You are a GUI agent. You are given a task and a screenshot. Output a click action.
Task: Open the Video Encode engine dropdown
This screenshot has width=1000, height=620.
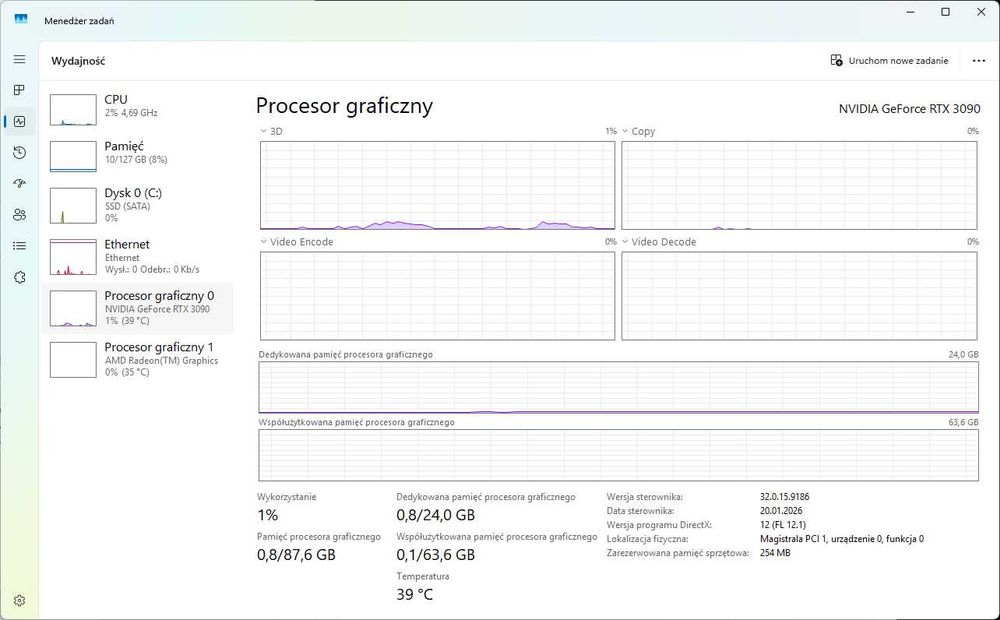pos(297,242)
